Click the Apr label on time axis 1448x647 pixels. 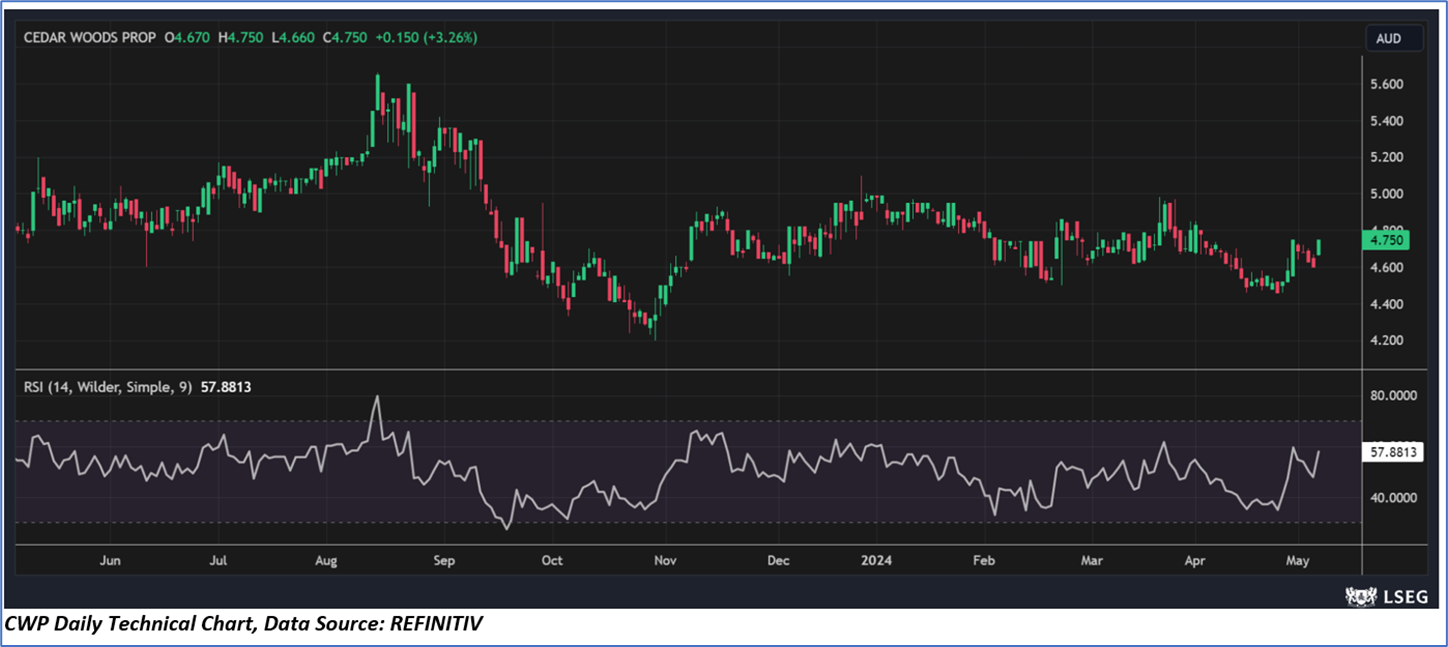[x=1195, y=561]
